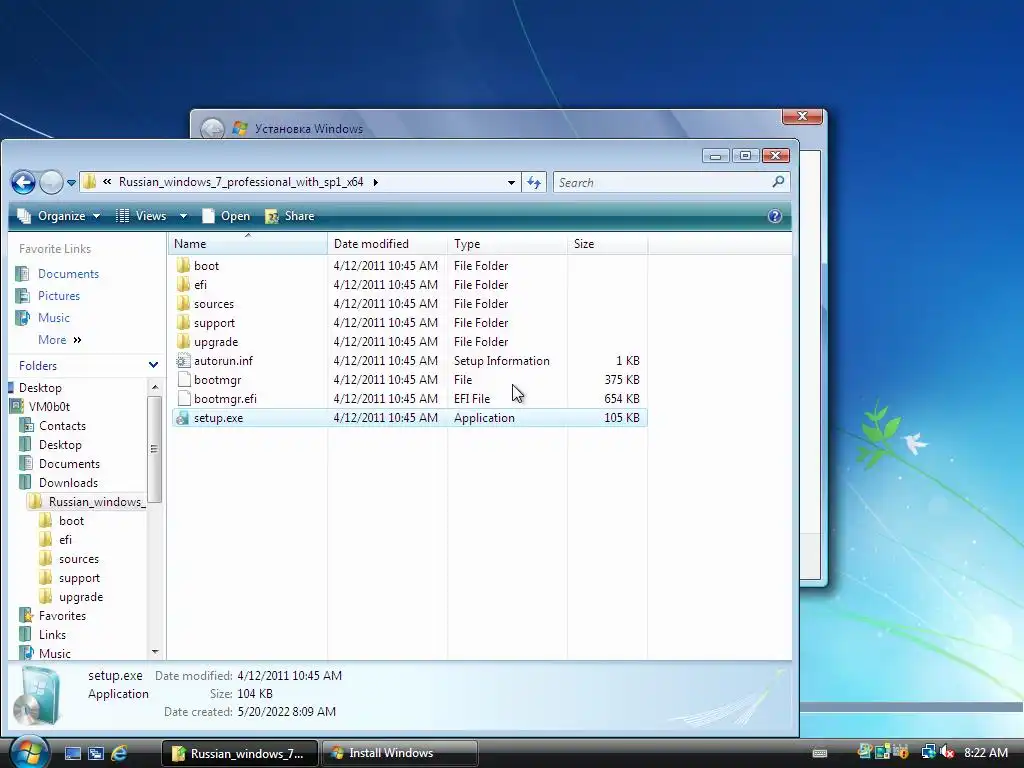Collapse the Folders pane chevron

153,365
